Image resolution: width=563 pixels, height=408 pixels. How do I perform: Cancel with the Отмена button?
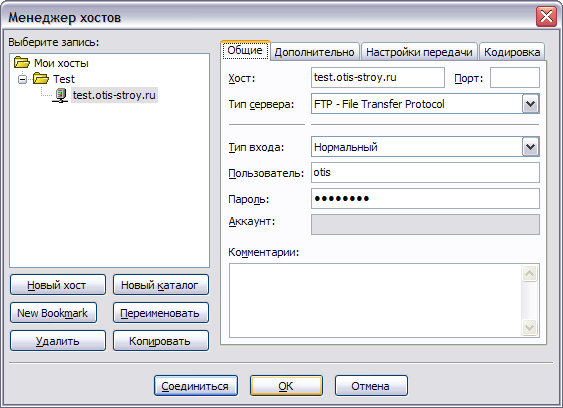point(371,386)
